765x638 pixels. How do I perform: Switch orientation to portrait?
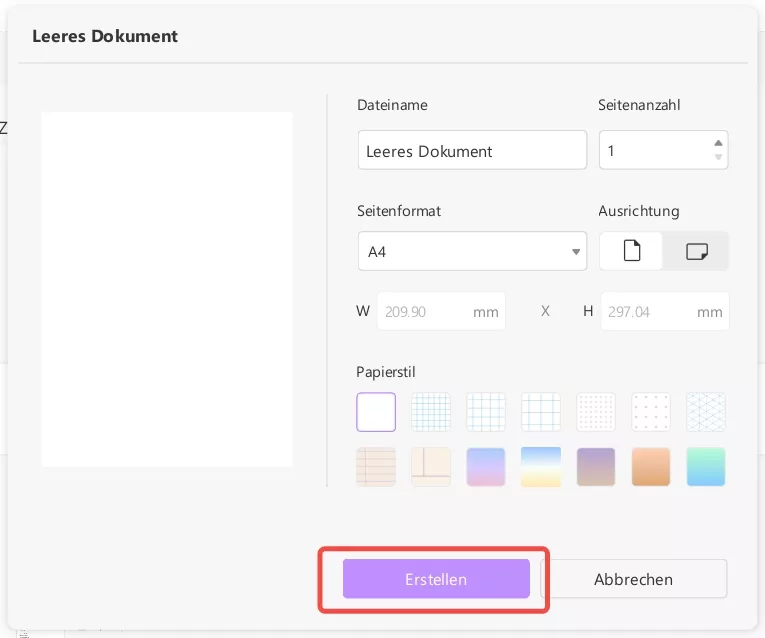click(x=631, y=252)
